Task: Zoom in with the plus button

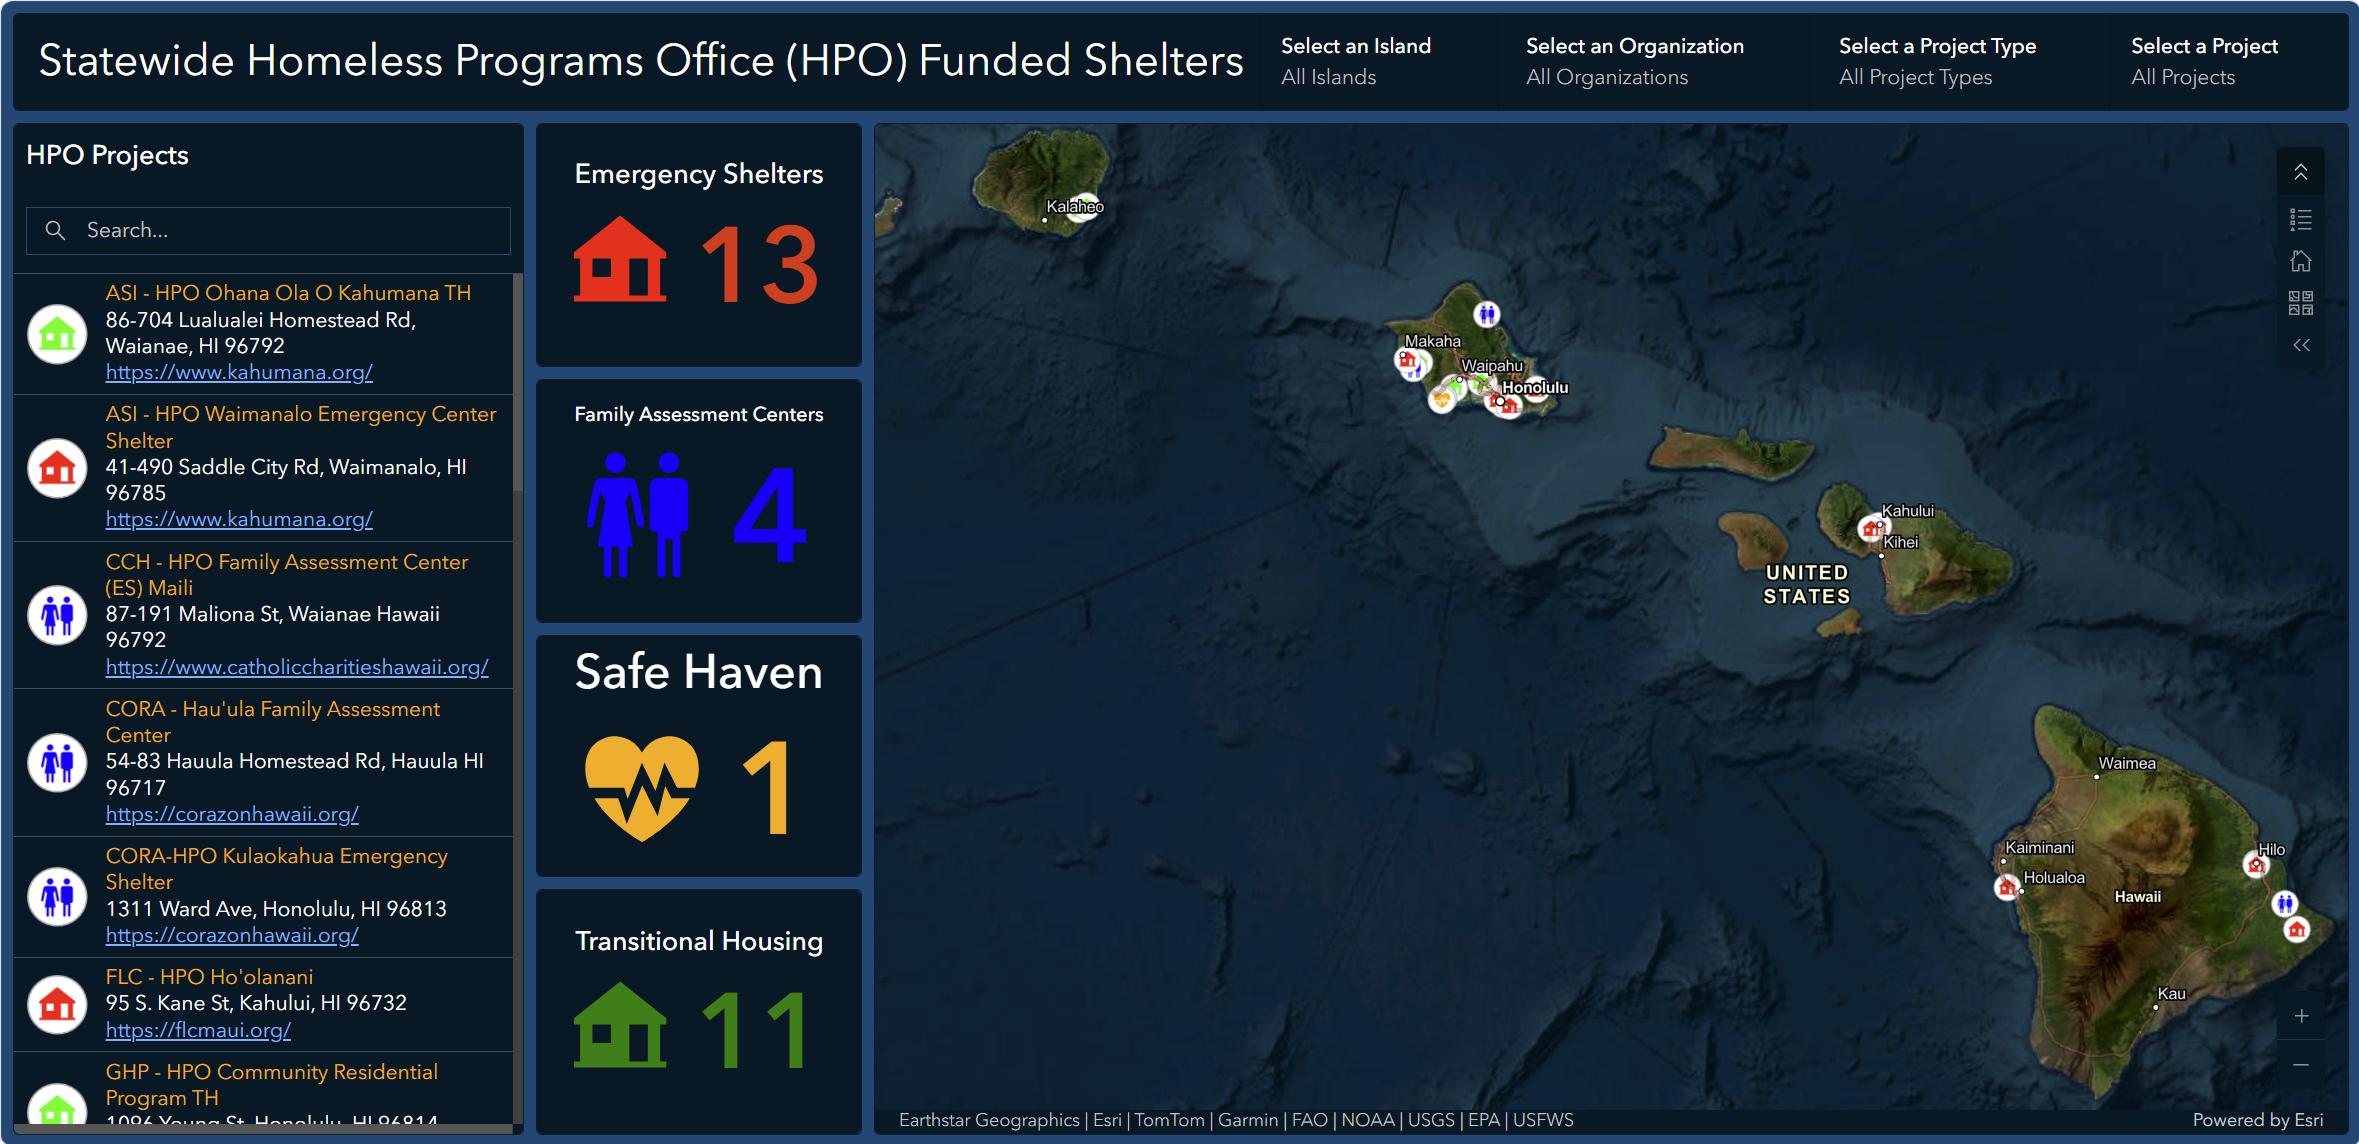Action: [2301, 1016]
